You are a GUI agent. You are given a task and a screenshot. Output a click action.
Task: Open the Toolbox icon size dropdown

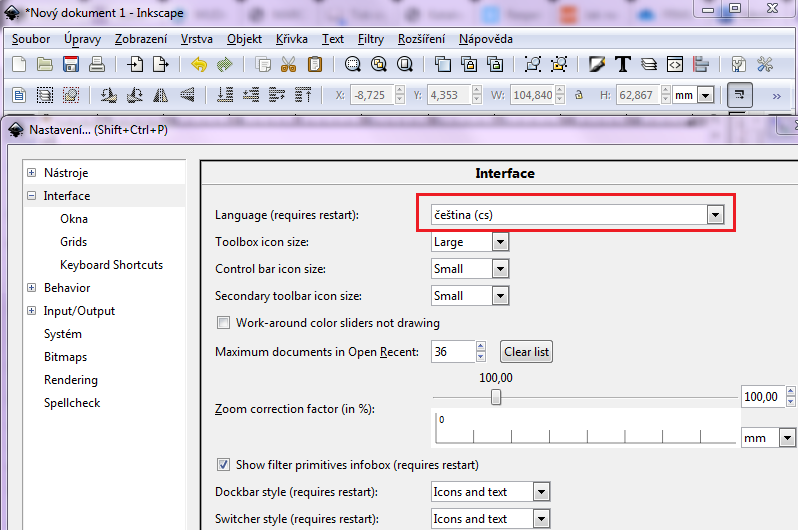[x=500, y=242]
